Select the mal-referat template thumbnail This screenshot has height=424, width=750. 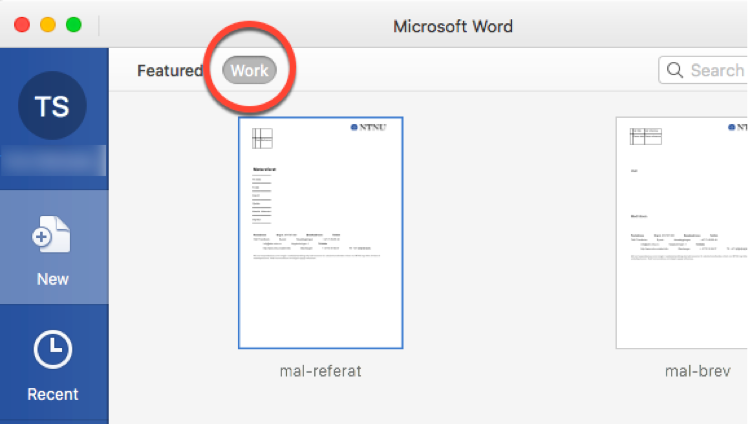(x=320, y=233)
